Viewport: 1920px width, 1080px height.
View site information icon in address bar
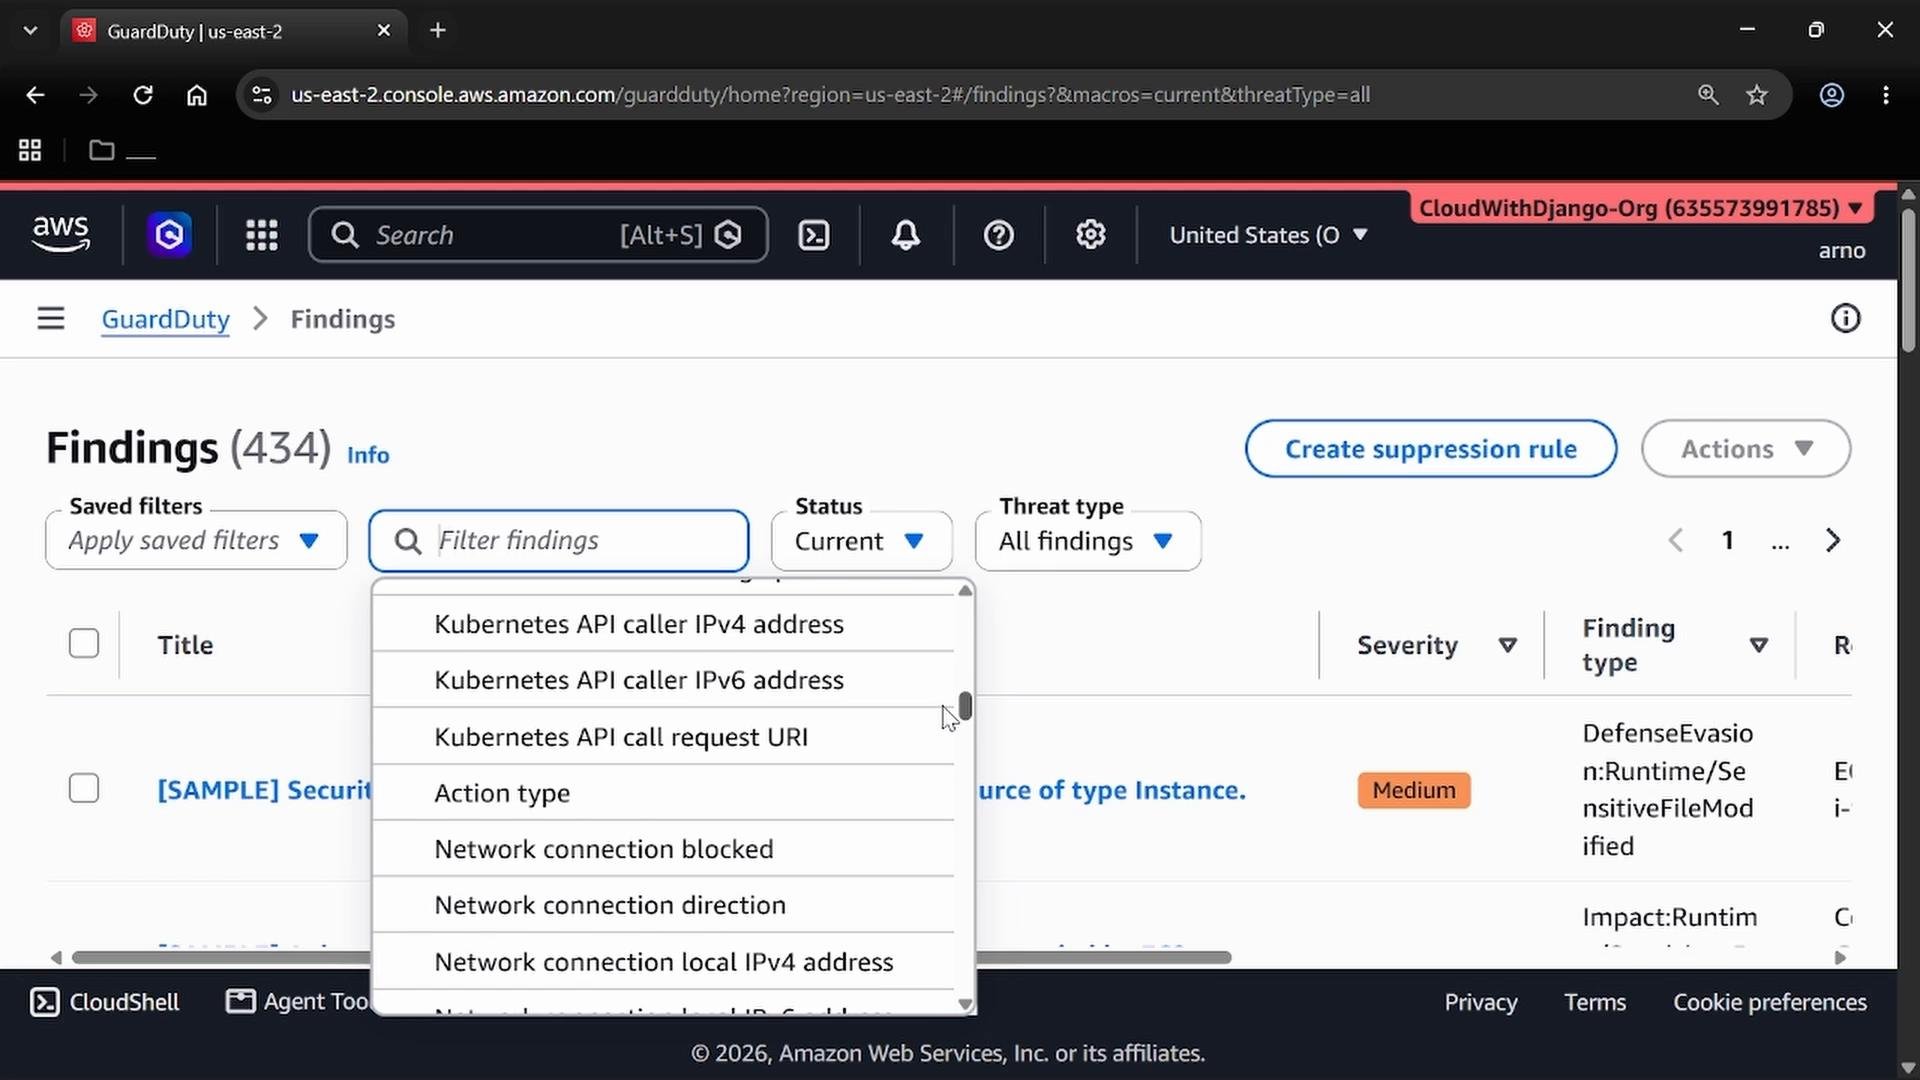262,95
